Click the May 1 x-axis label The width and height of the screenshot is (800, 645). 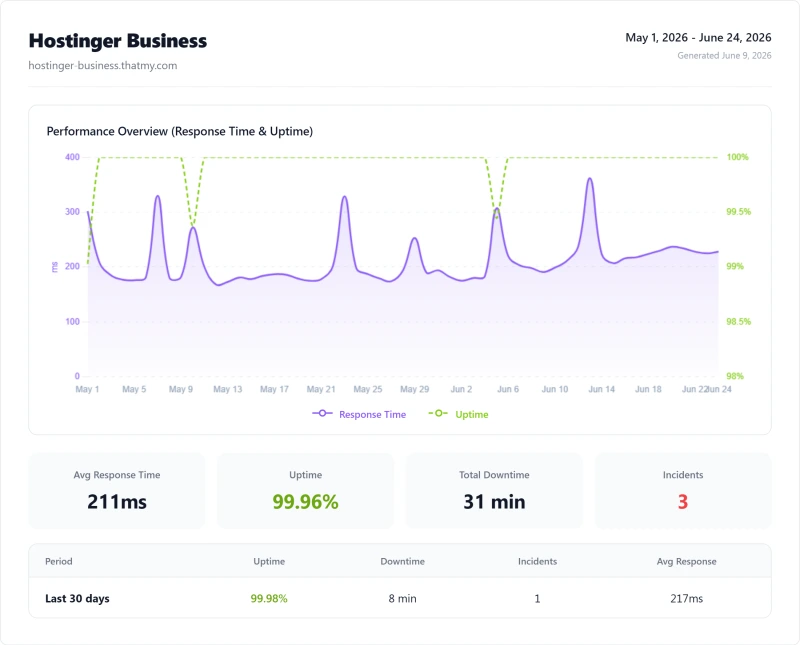point(87,389)
